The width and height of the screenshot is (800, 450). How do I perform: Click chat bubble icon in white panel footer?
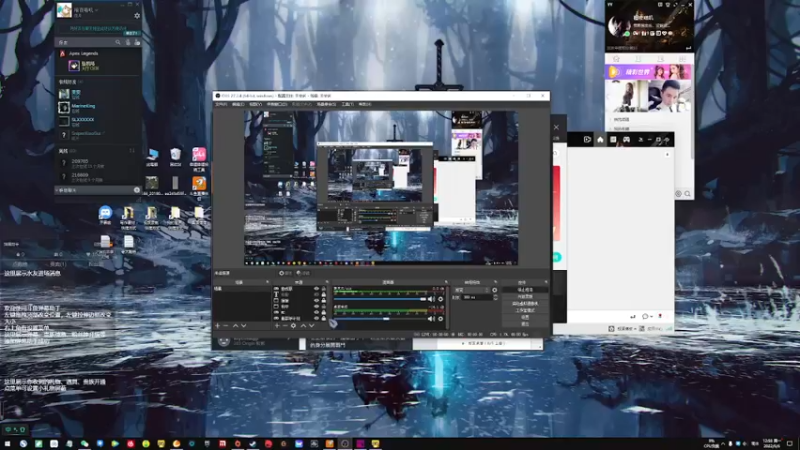[x=645, y=316]
